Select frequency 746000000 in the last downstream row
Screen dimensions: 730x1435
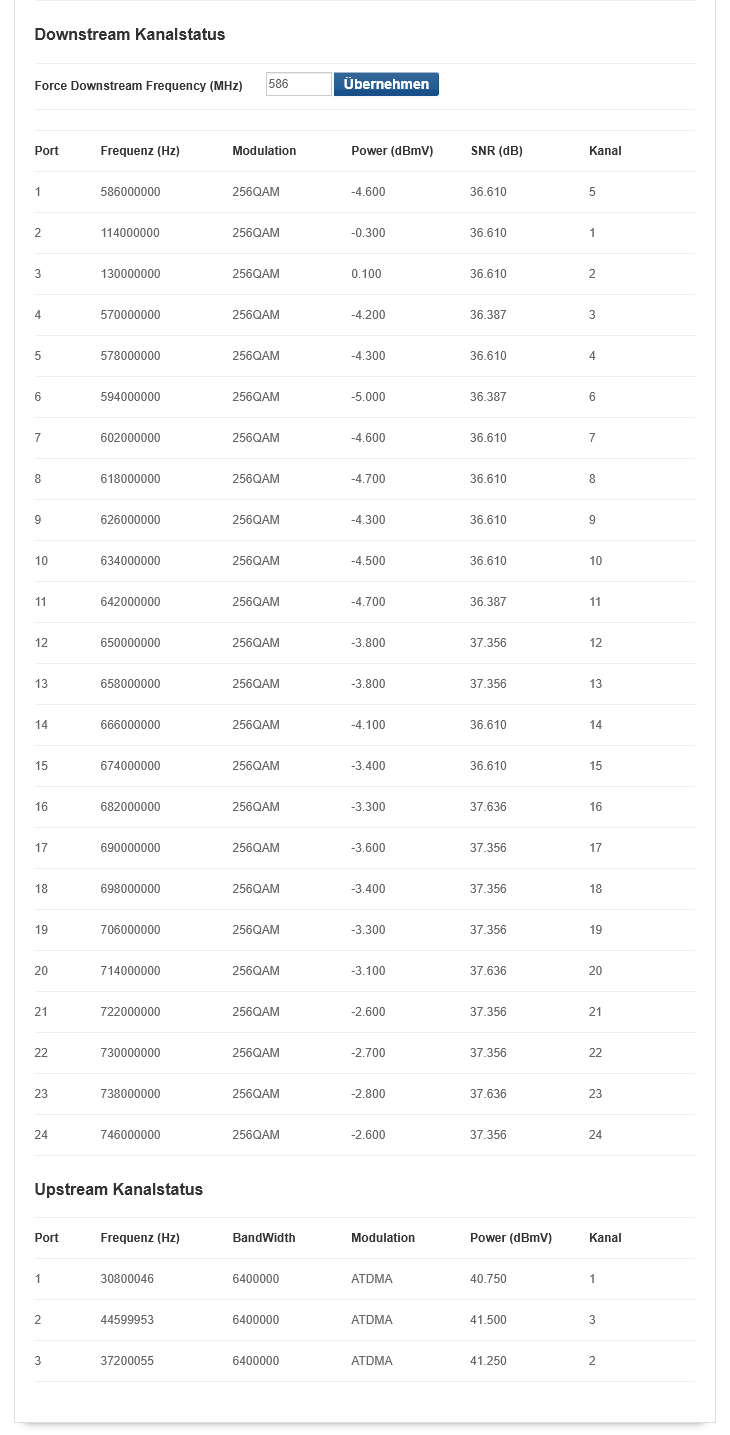[x=130, y=1135]
